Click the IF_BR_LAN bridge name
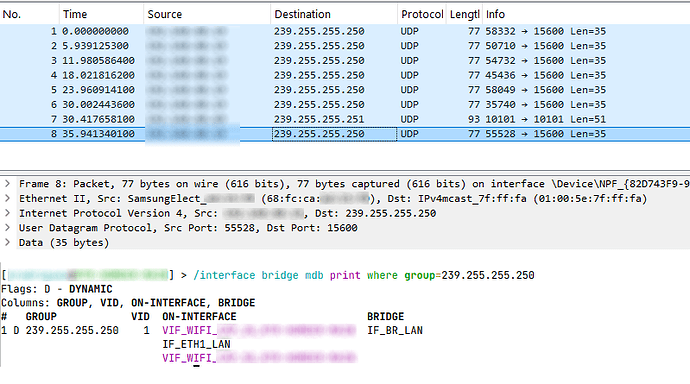 click(x=395, y=330)
